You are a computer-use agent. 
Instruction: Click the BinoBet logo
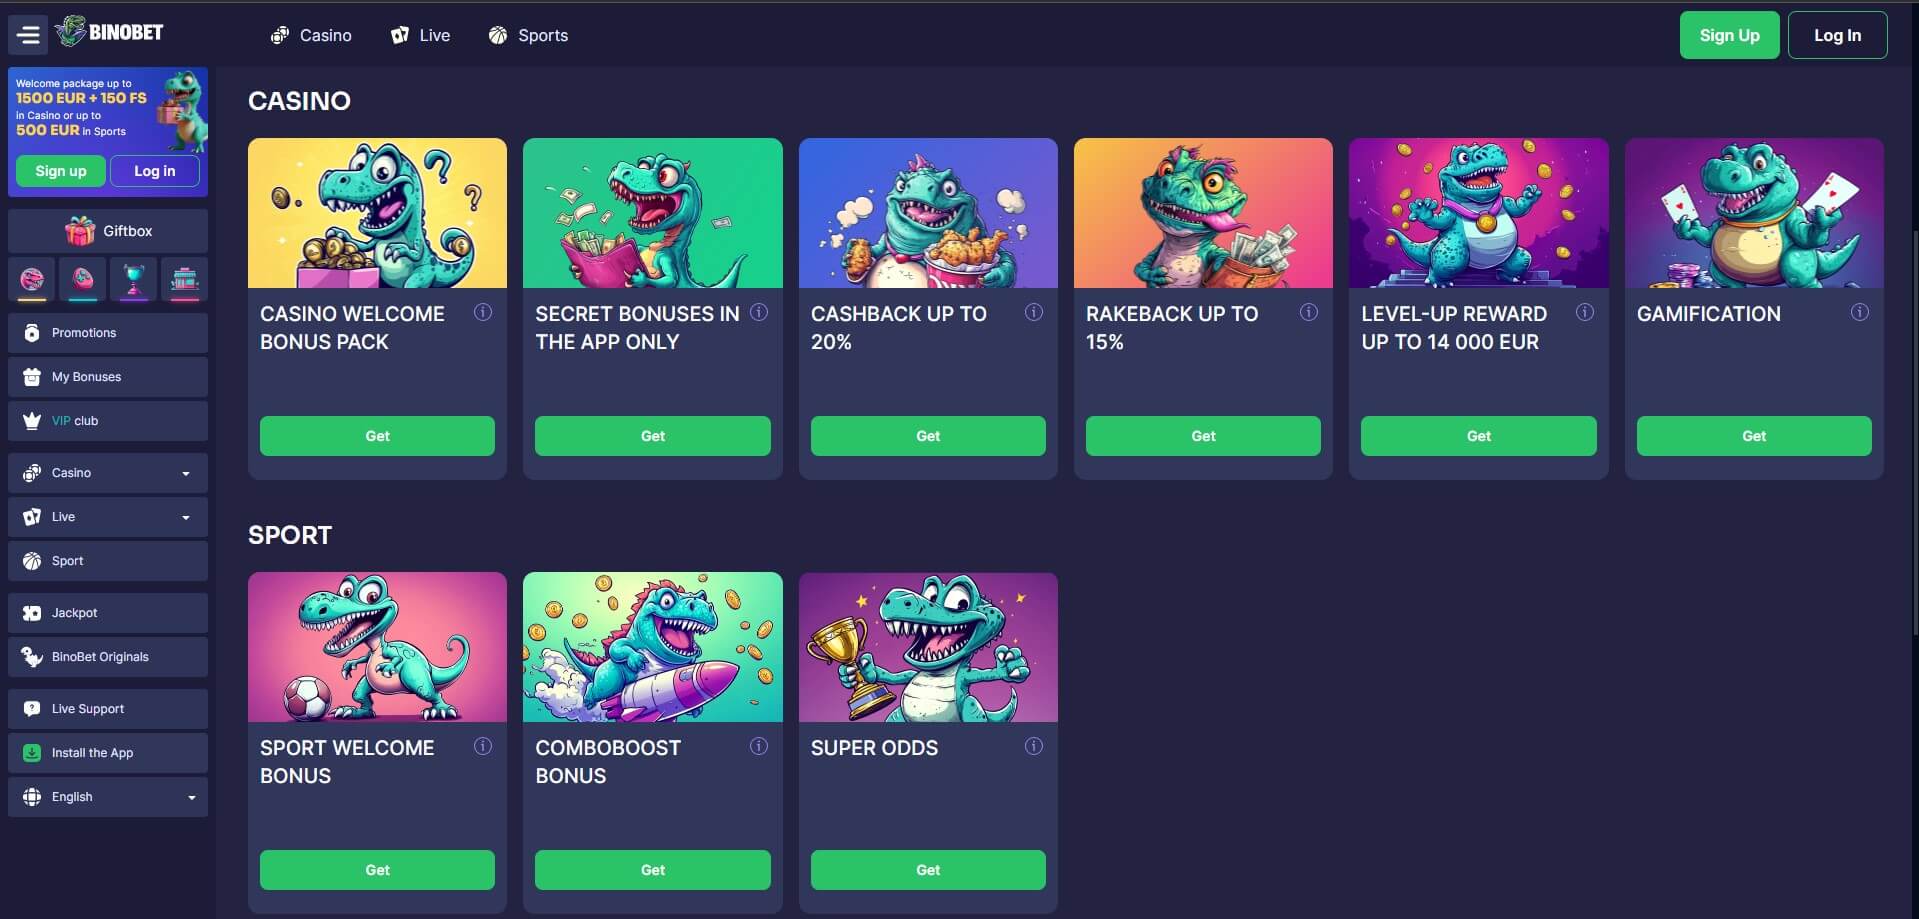click(x=110, y=32)
